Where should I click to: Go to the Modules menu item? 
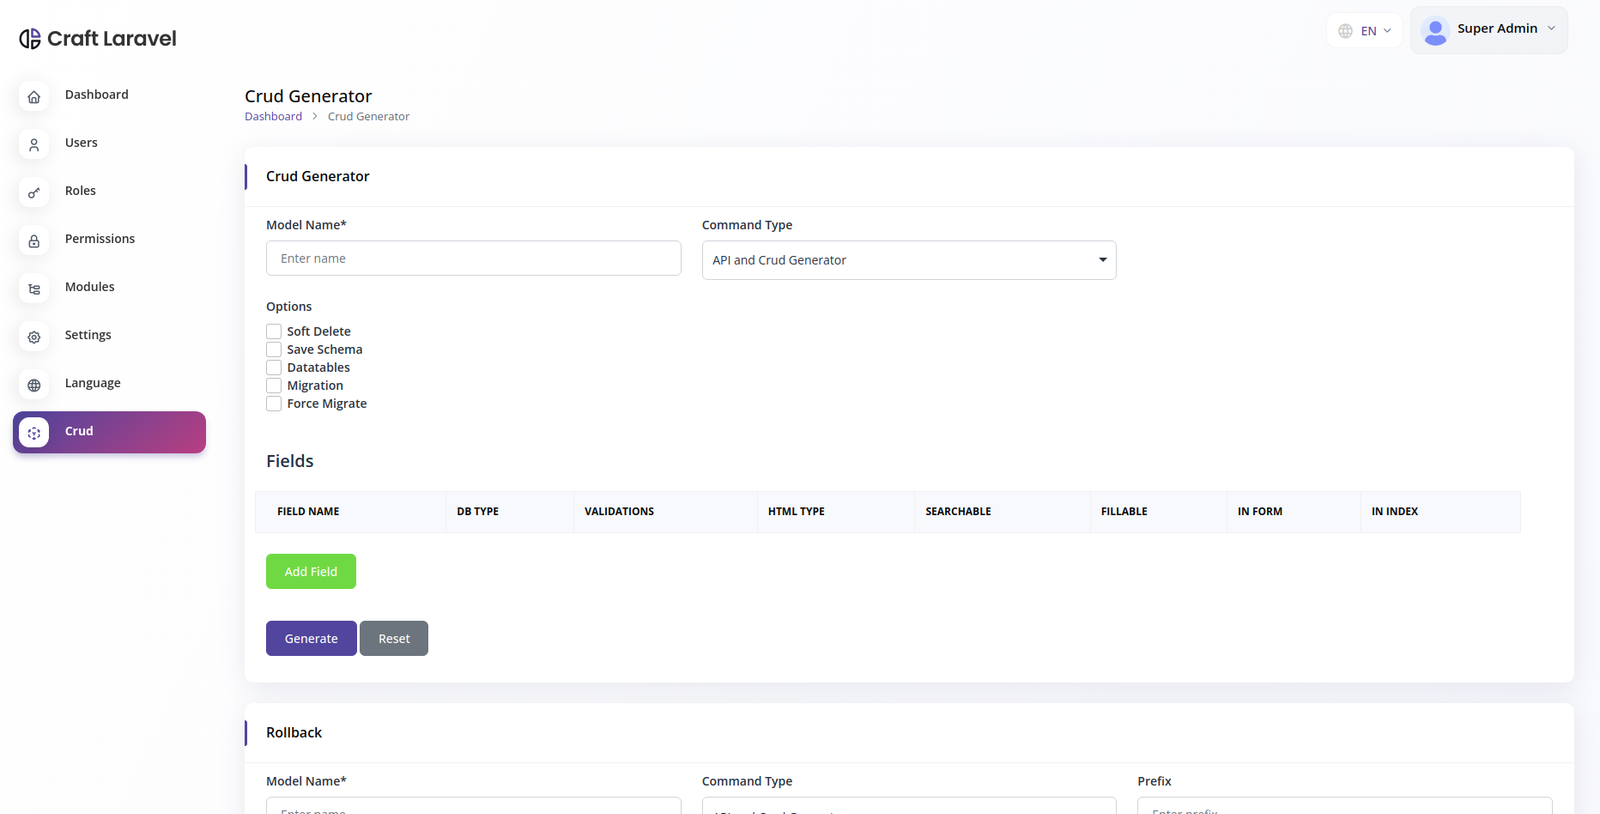90,287
